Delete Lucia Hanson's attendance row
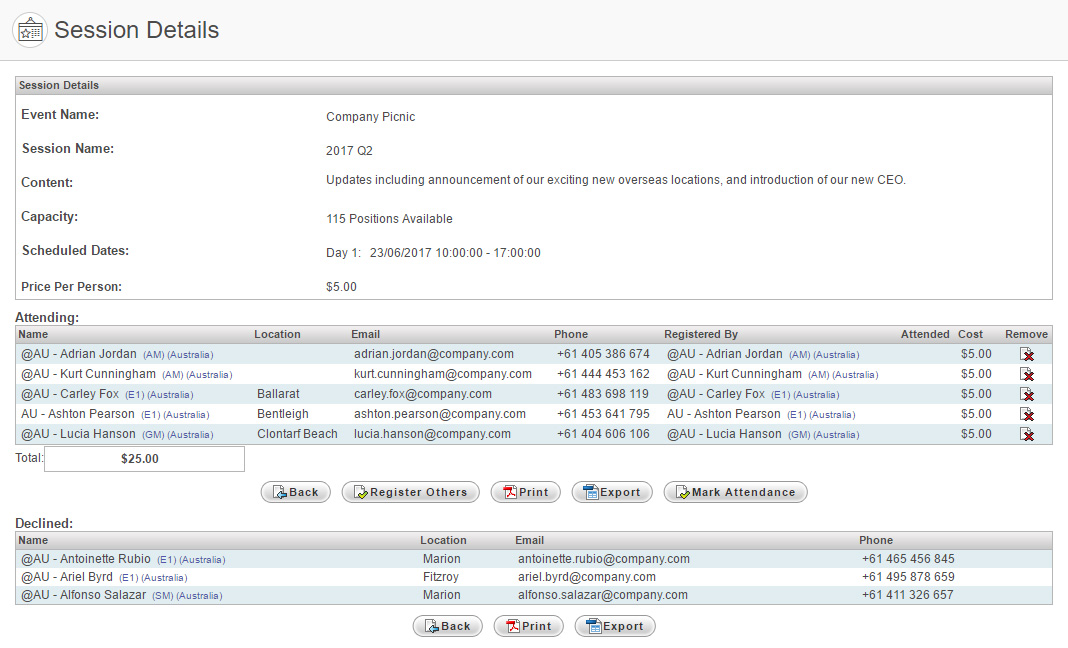 (x=1026, y=434)
